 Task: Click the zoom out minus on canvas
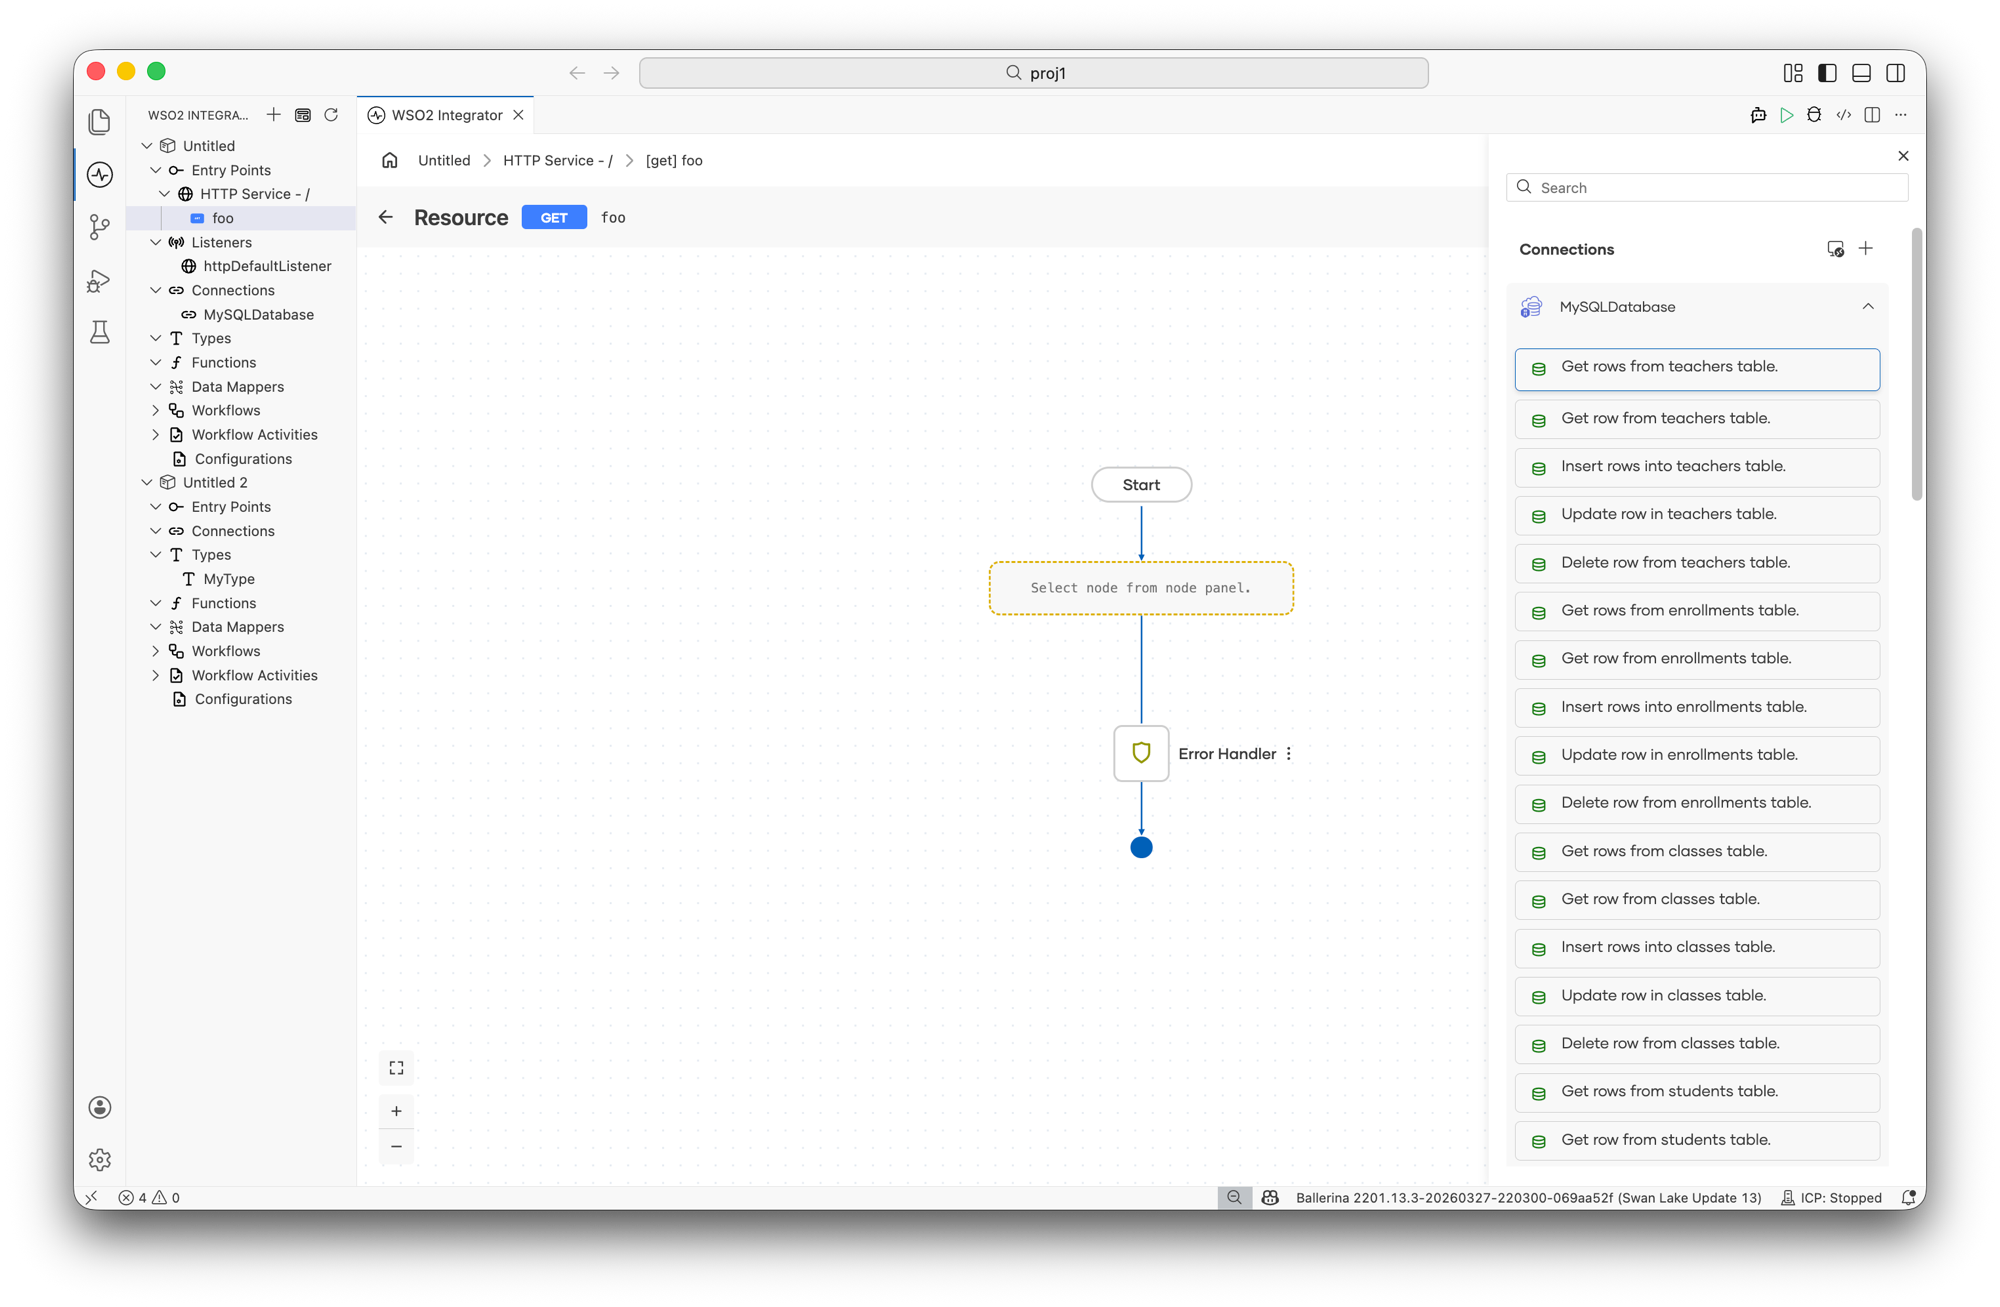(396, 1146)
